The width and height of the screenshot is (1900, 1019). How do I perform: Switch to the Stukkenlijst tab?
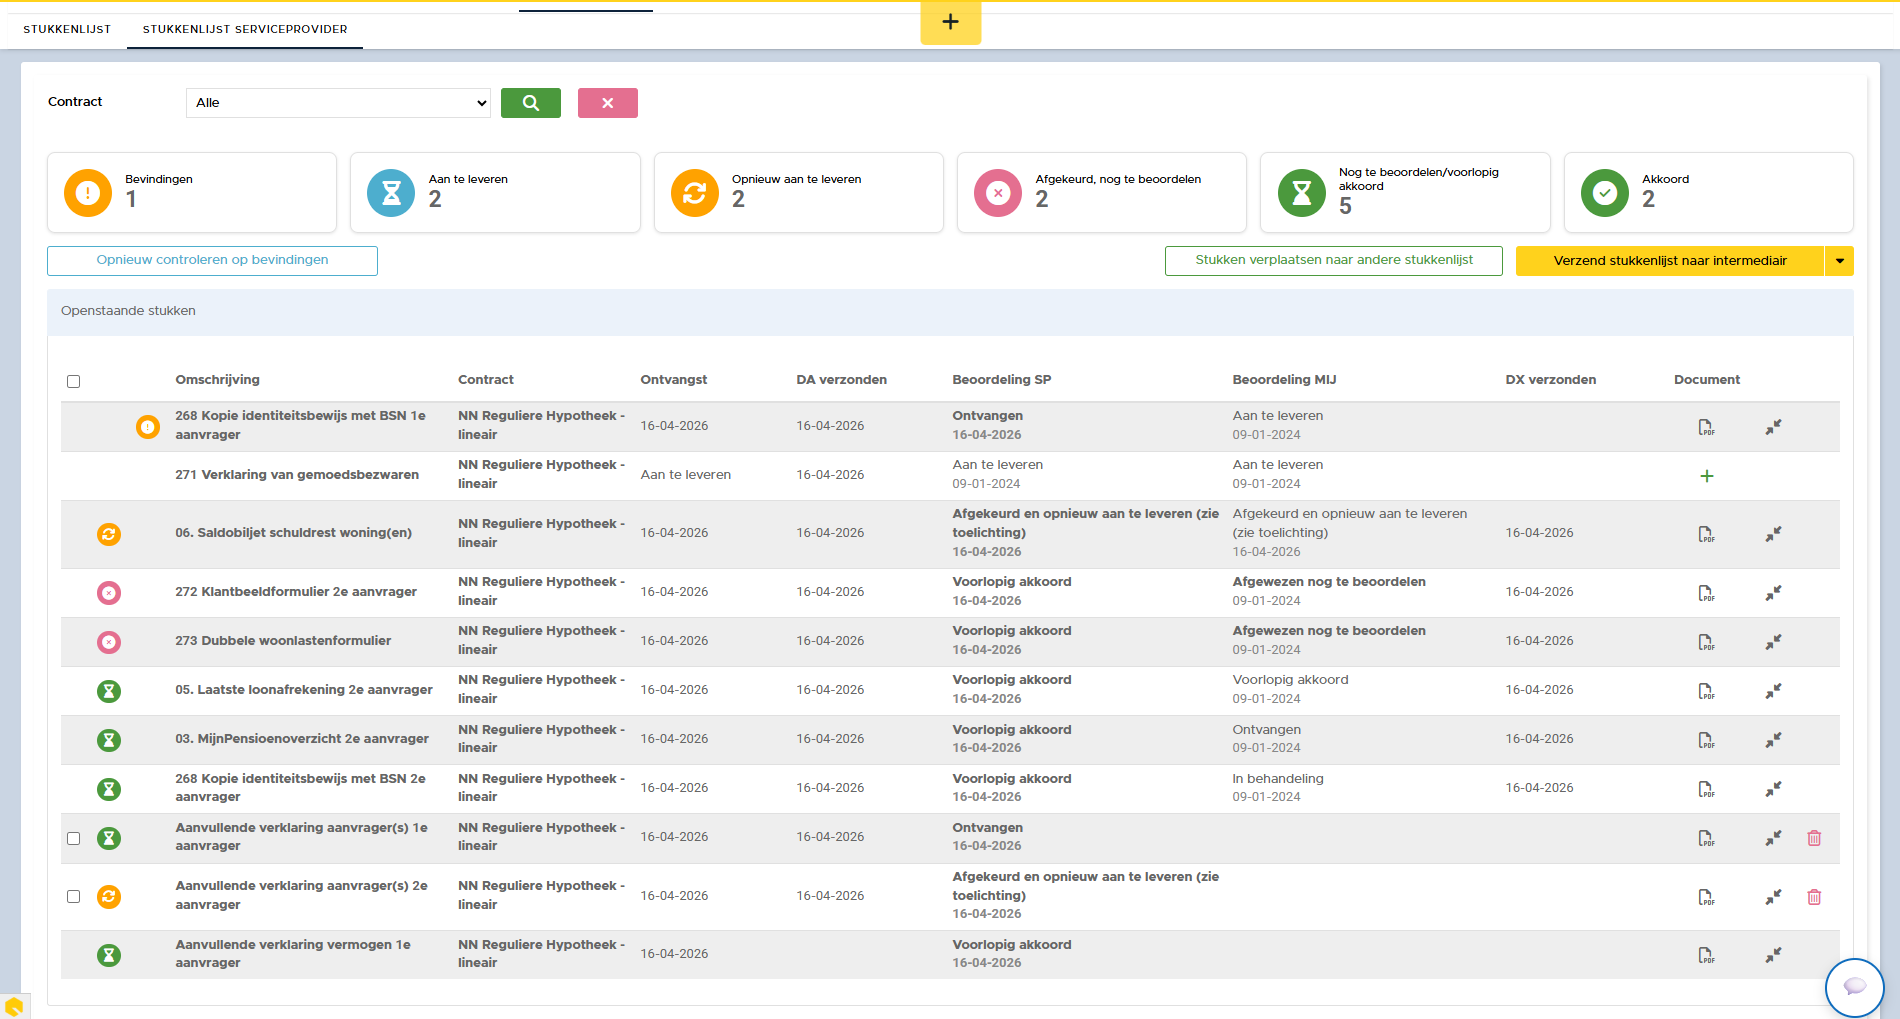point(67,29)
